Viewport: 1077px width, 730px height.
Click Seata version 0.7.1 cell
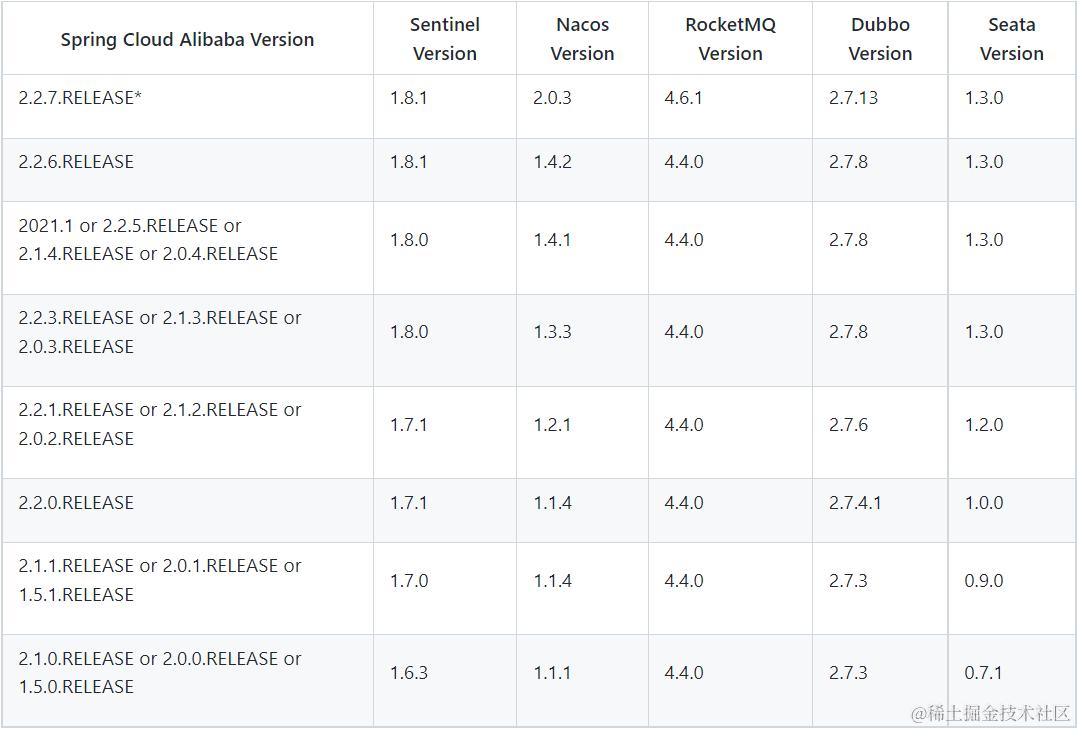tap(983, 673)
